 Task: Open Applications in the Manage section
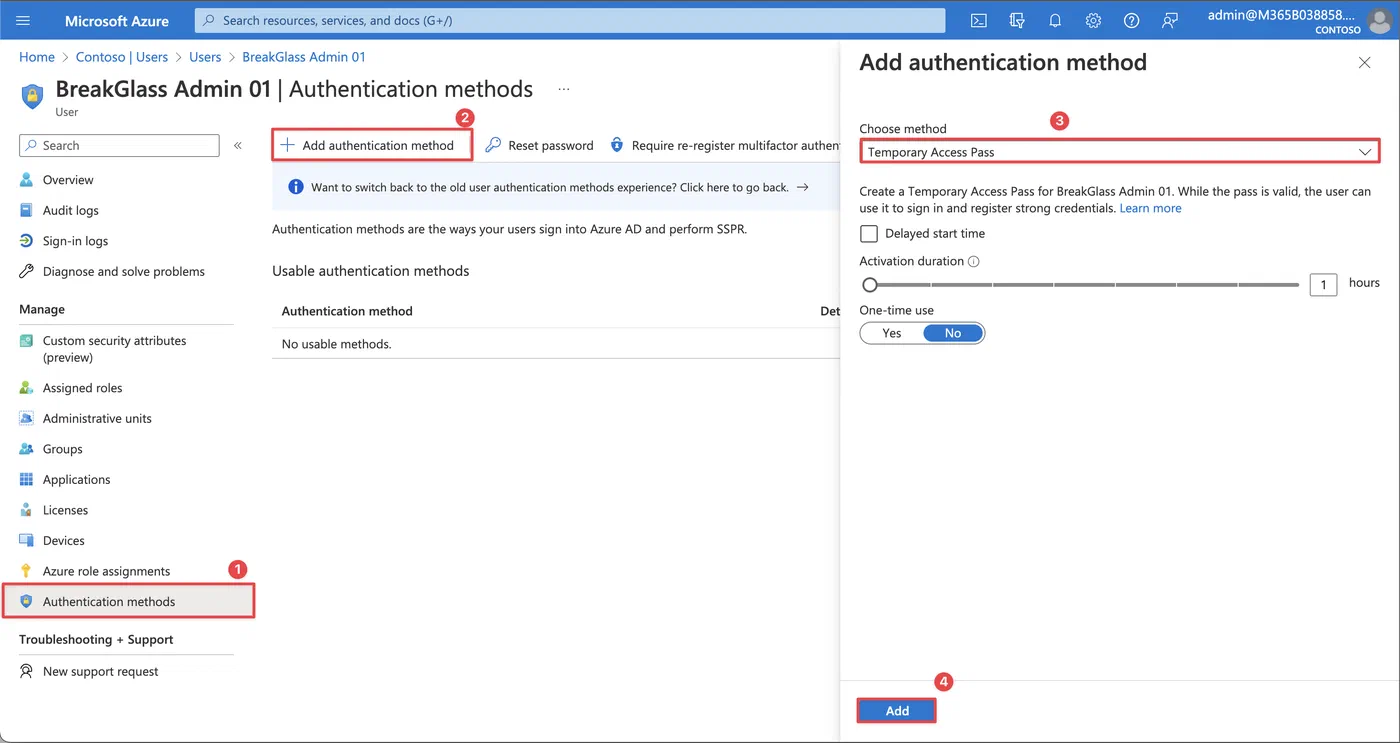click(x=76, y=479)
